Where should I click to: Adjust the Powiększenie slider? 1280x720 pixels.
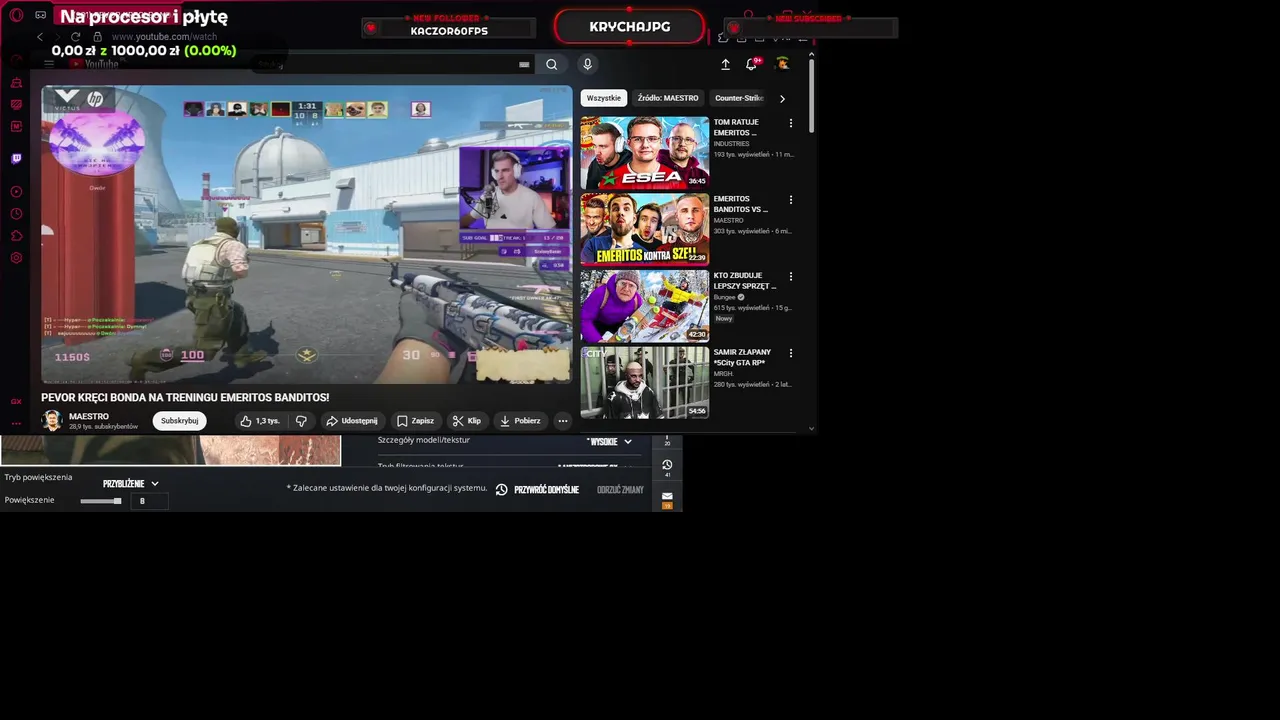pyautogui.click(x=101, y=501)
